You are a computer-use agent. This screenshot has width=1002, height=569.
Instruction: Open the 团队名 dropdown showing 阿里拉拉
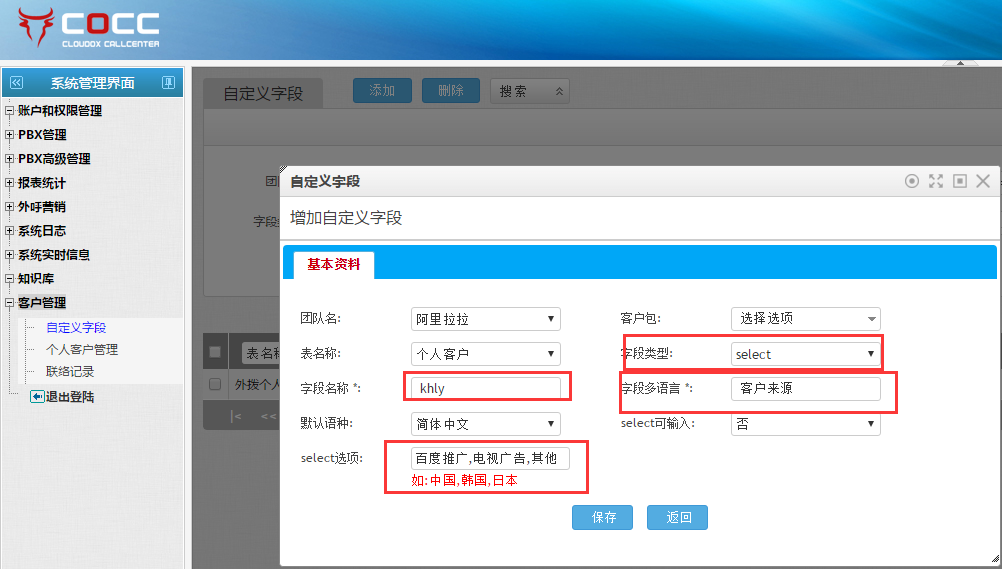tap(485, 319)
